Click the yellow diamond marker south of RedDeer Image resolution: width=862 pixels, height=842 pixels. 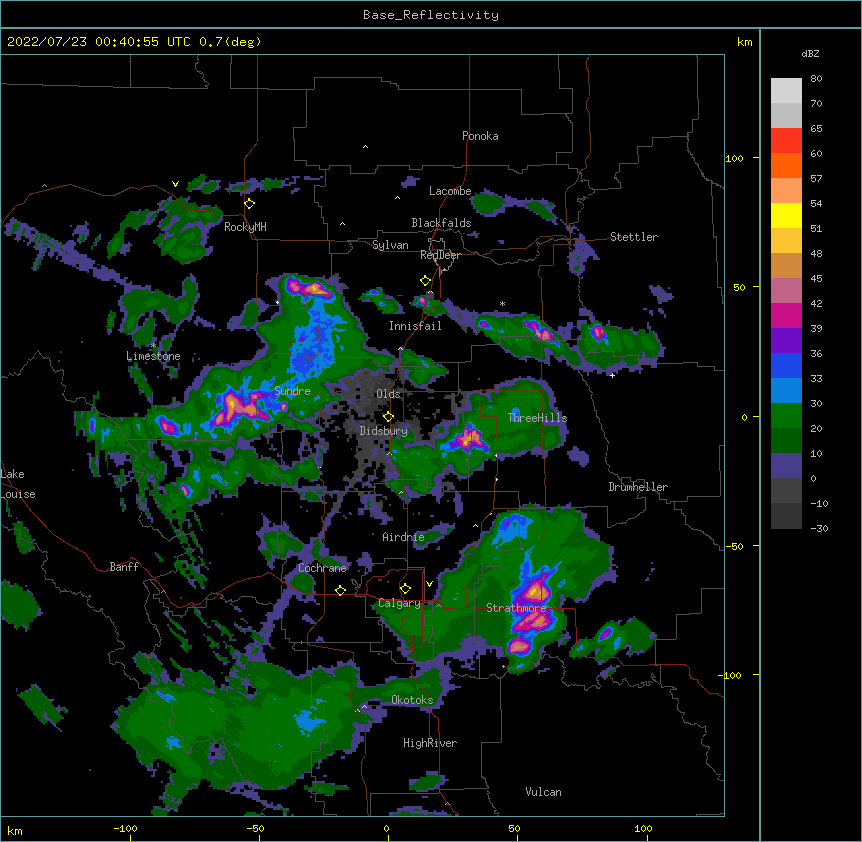tap(425, 281)
